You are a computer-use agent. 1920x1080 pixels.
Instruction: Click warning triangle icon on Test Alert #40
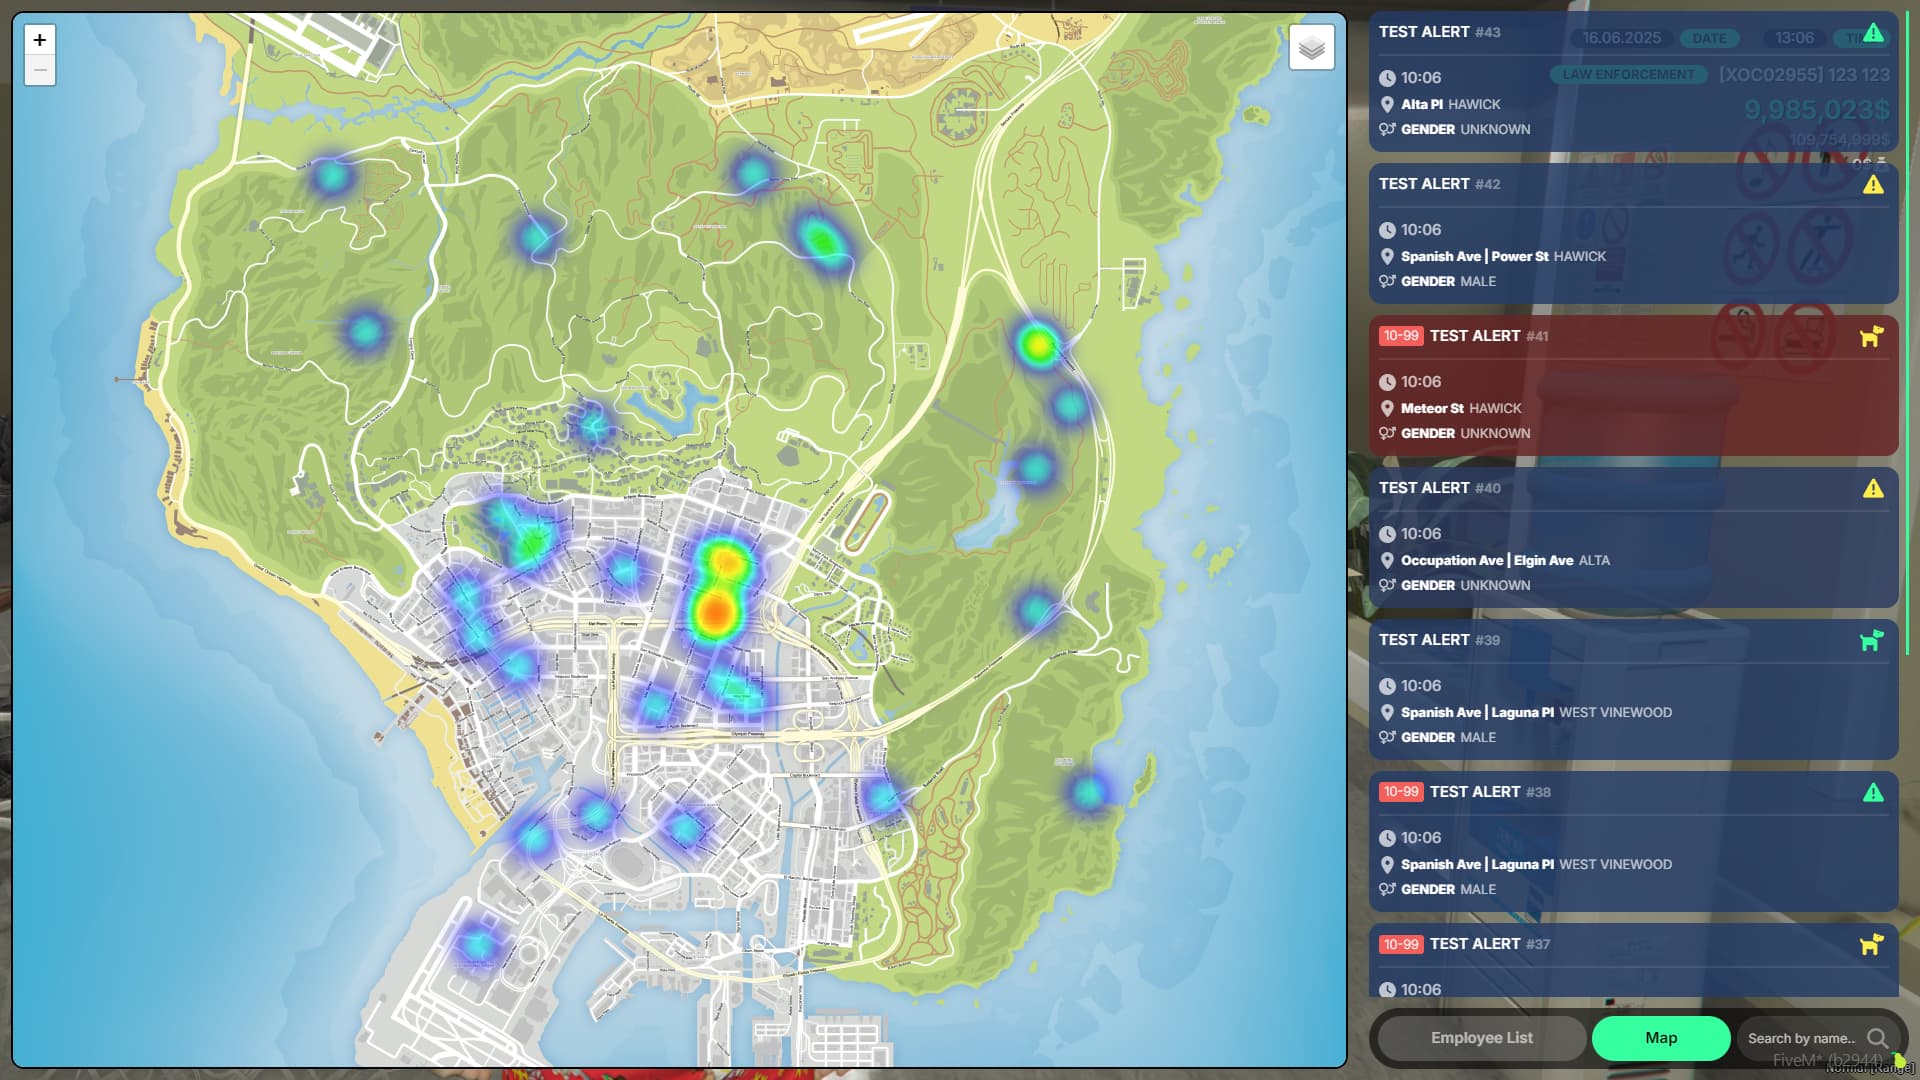(1873, 489)
